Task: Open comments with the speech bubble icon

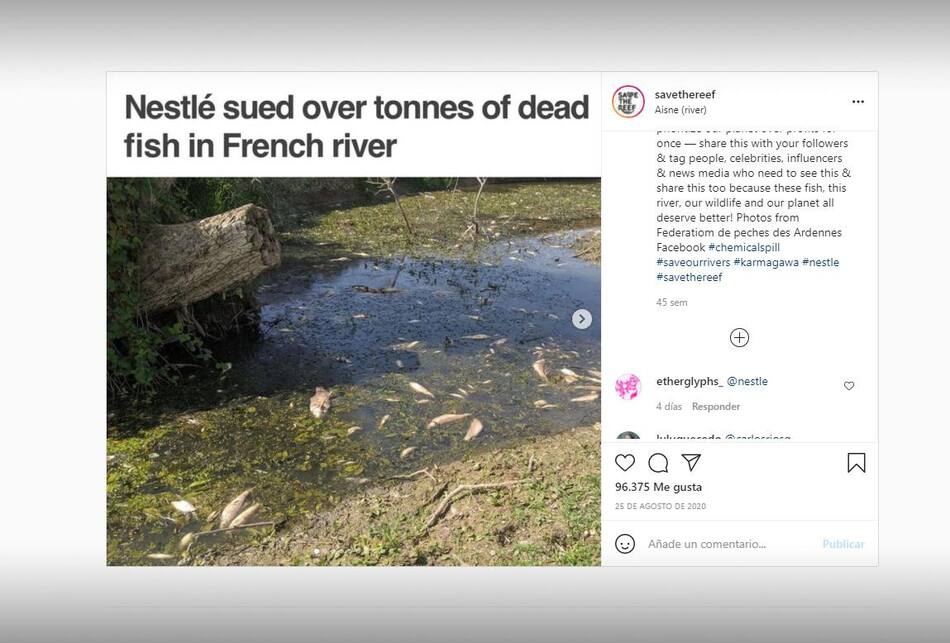Action: (x=658, y=462)
